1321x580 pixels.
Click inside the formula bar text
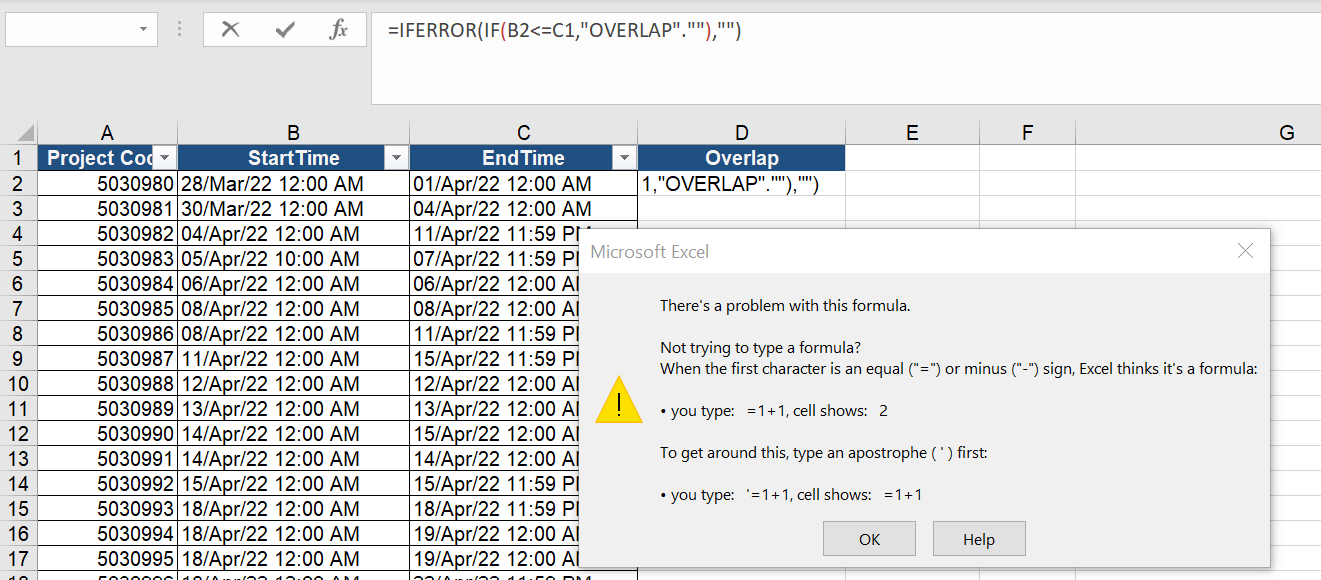[564, 31]
